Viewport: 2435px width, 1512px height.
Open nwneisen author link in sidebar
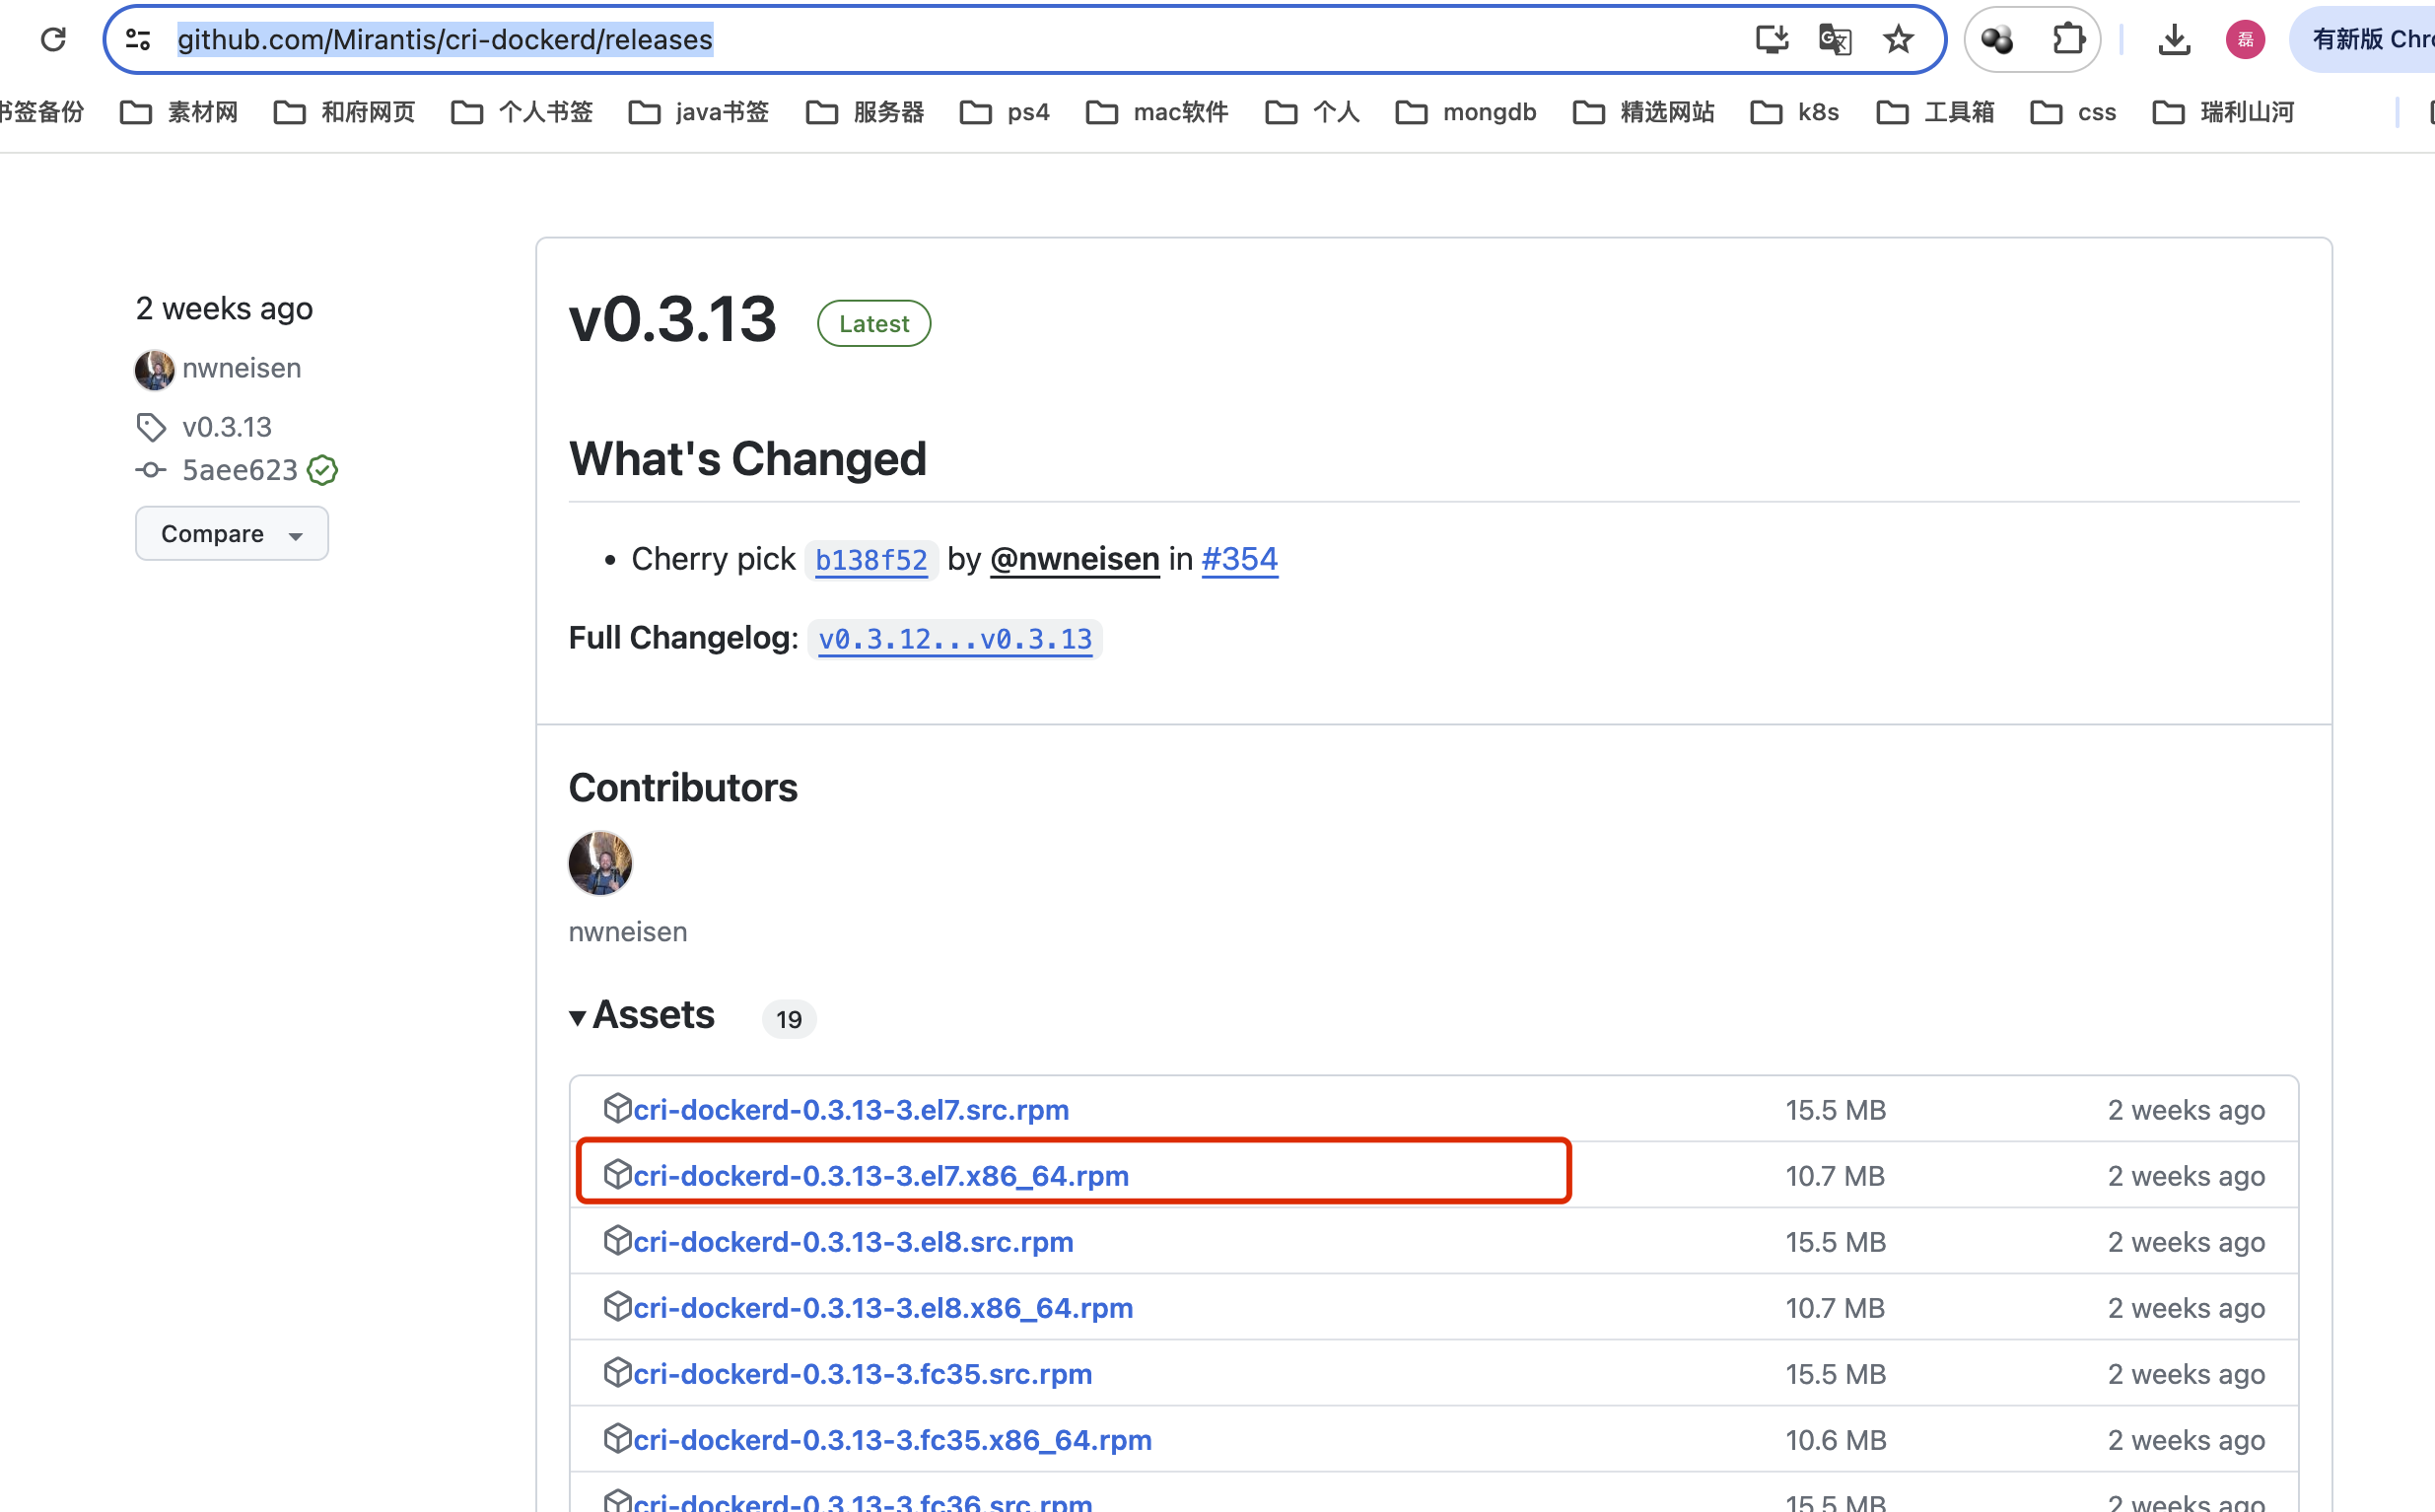(241, 368)
